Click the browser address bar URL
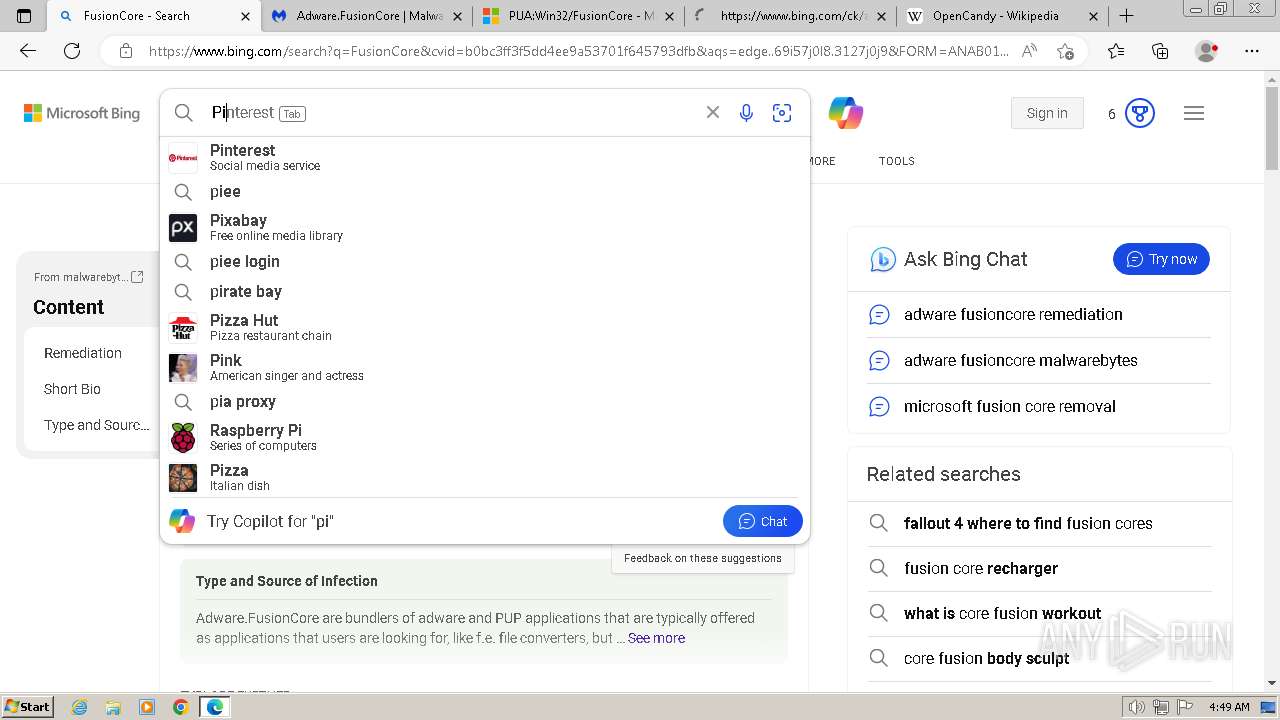1280x720 pixels. point(578,51)
